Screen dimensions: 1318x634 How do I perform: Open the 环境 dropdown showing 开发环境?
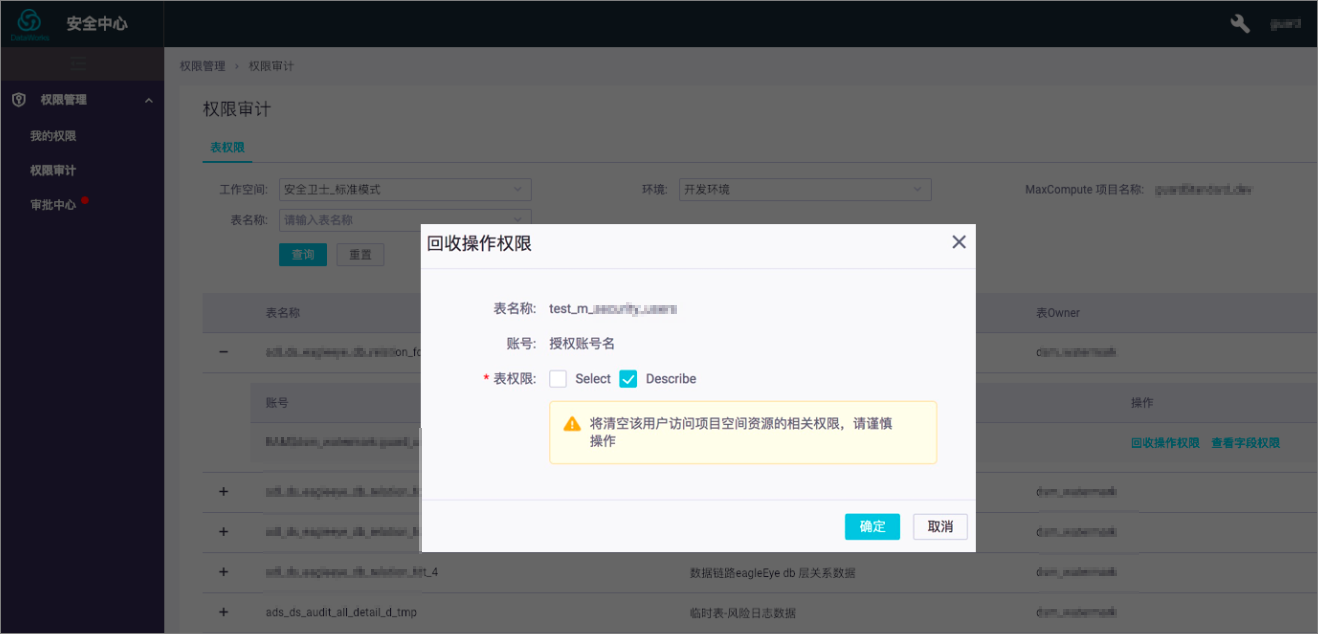(805, 189)
